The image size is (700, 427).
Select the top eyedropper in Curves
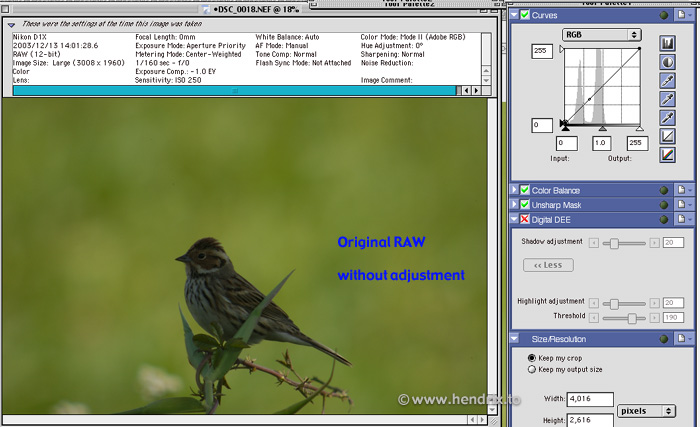point(667,81)
